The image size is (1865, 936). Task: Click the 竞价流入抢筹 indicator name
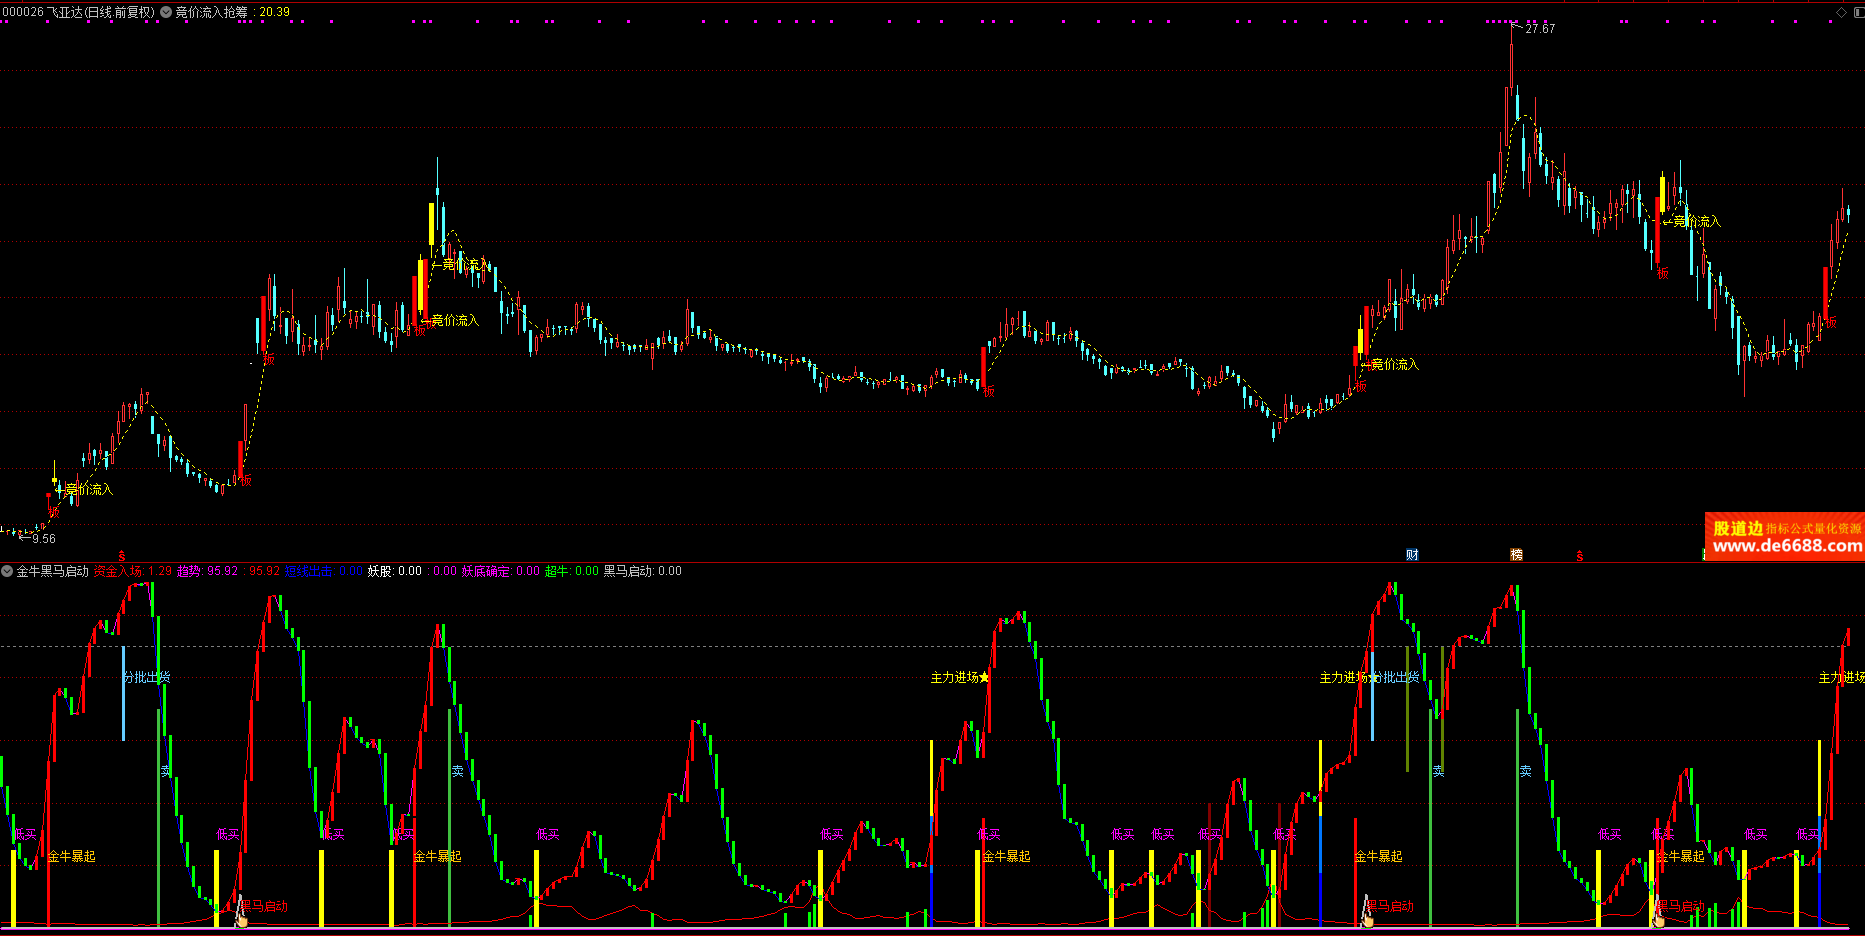(211, 12)
